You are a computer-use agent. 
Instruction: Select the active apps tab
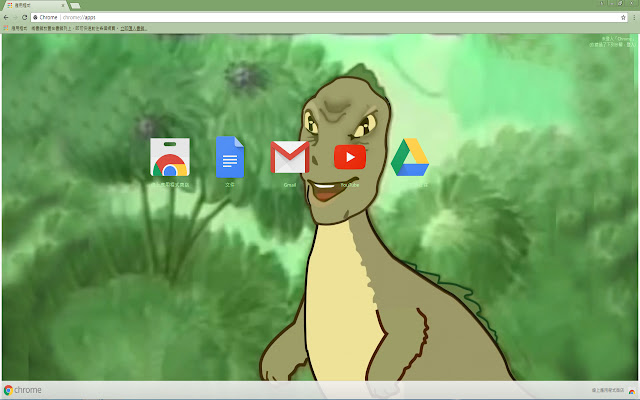point(35,5)
